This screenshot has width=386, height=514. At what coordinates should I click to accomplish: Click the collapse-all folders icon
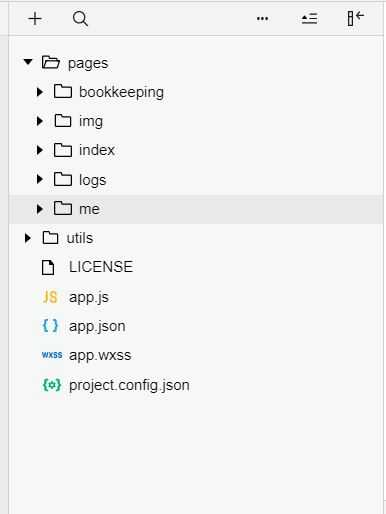coord(309,19)
